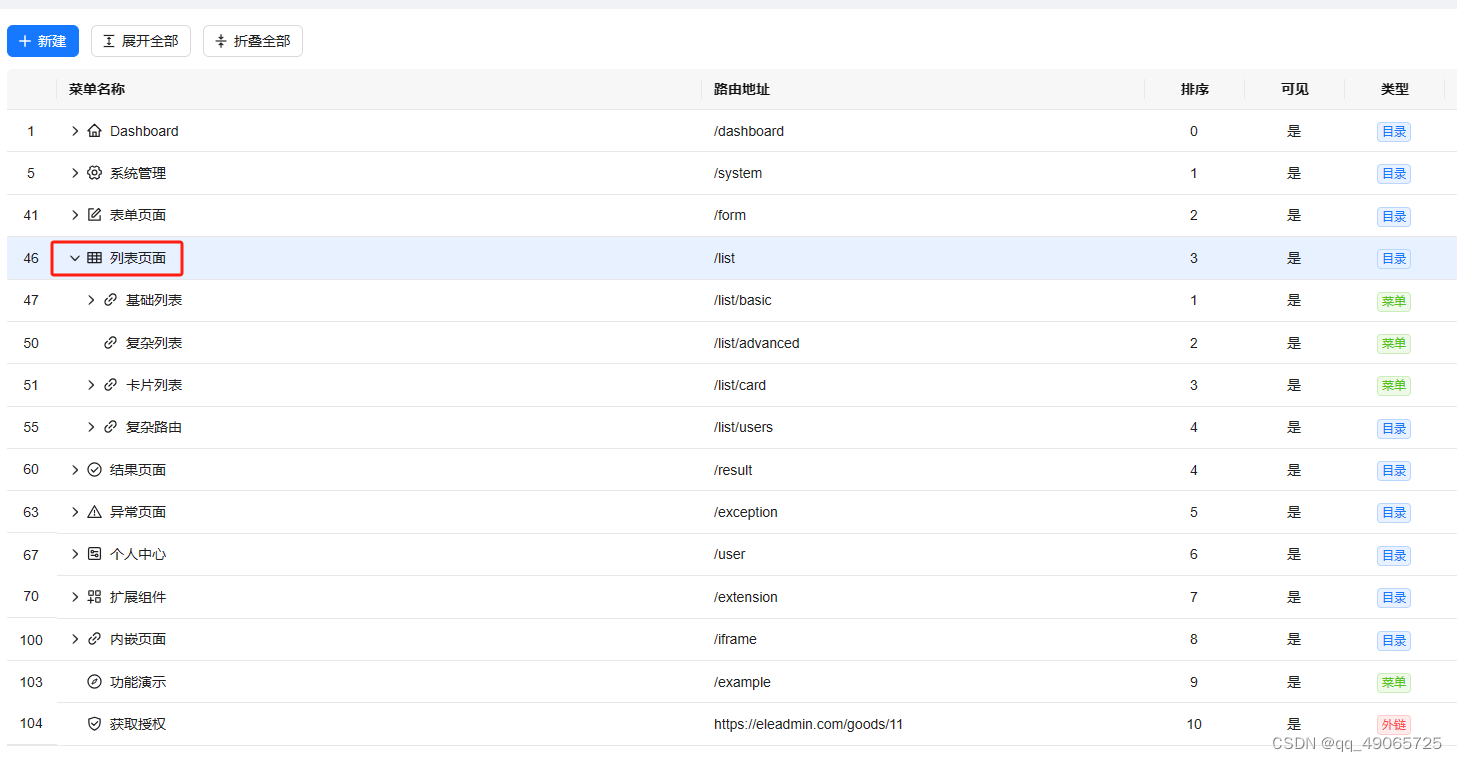Image resolution: width=1457 pixels, height=761 pixels.
Task: Expand the 扩展组件 row
Action: (x=75, y=597)
